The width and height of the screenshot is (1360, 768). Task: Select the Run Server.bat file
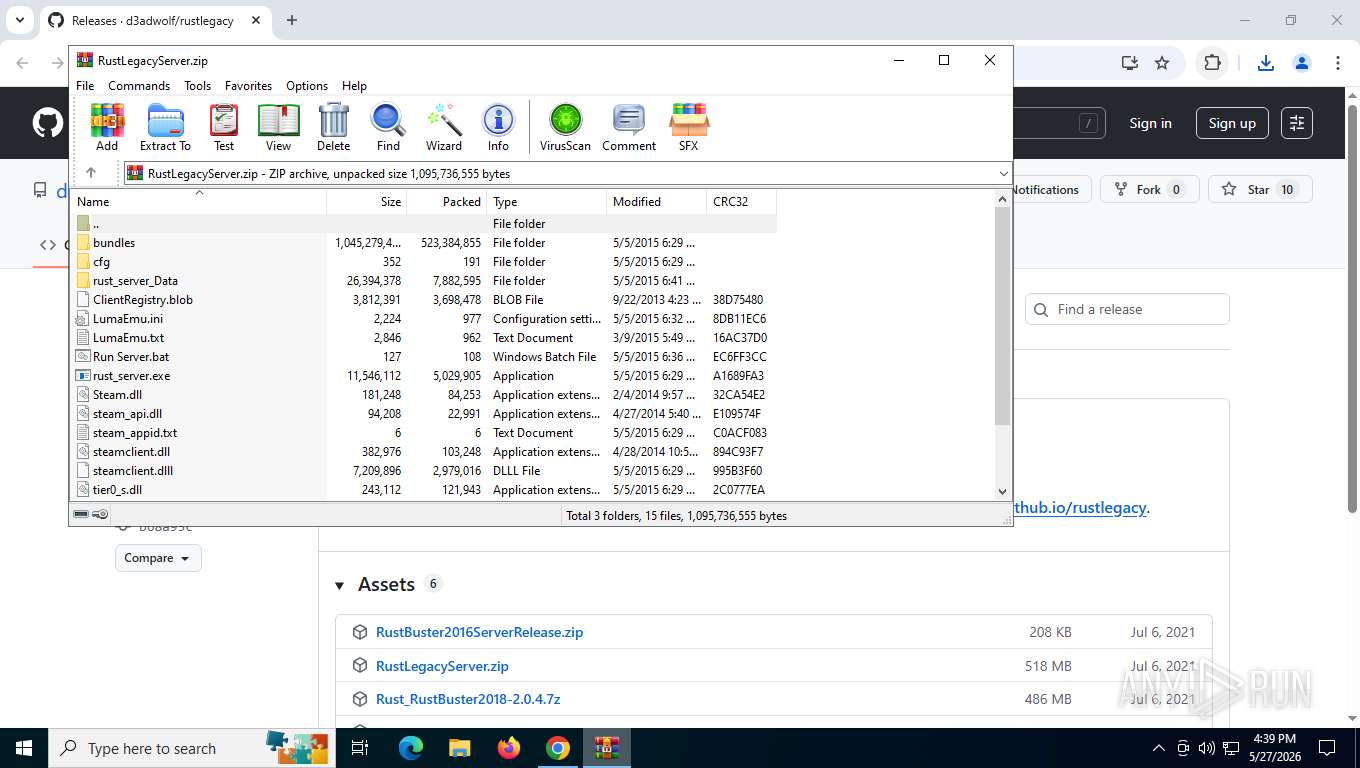[424, 357]
